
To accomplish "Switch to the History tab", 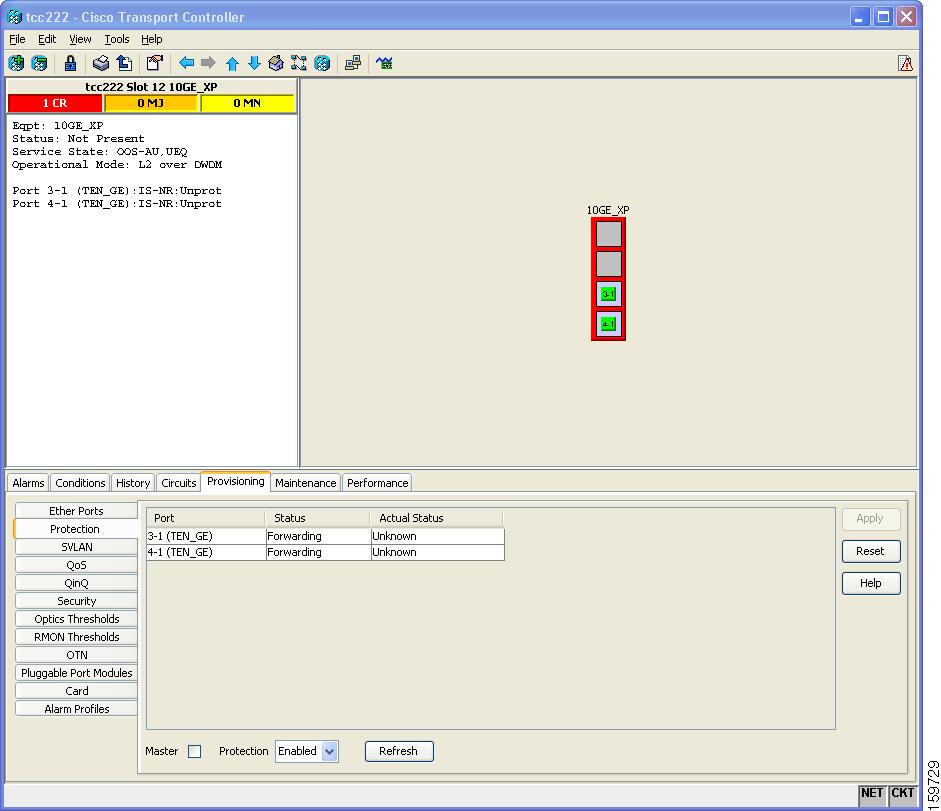I will (133, 483).
